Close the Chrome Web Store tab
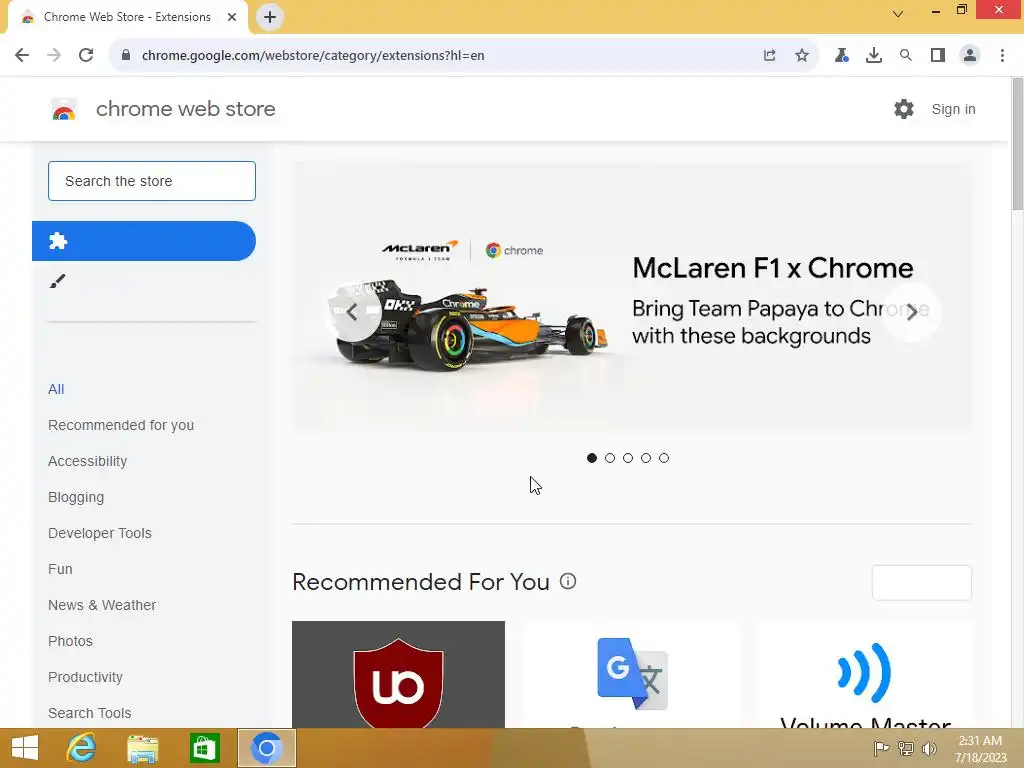The image size is (1024, 768). pyautogui.click(x=232, y=17)
